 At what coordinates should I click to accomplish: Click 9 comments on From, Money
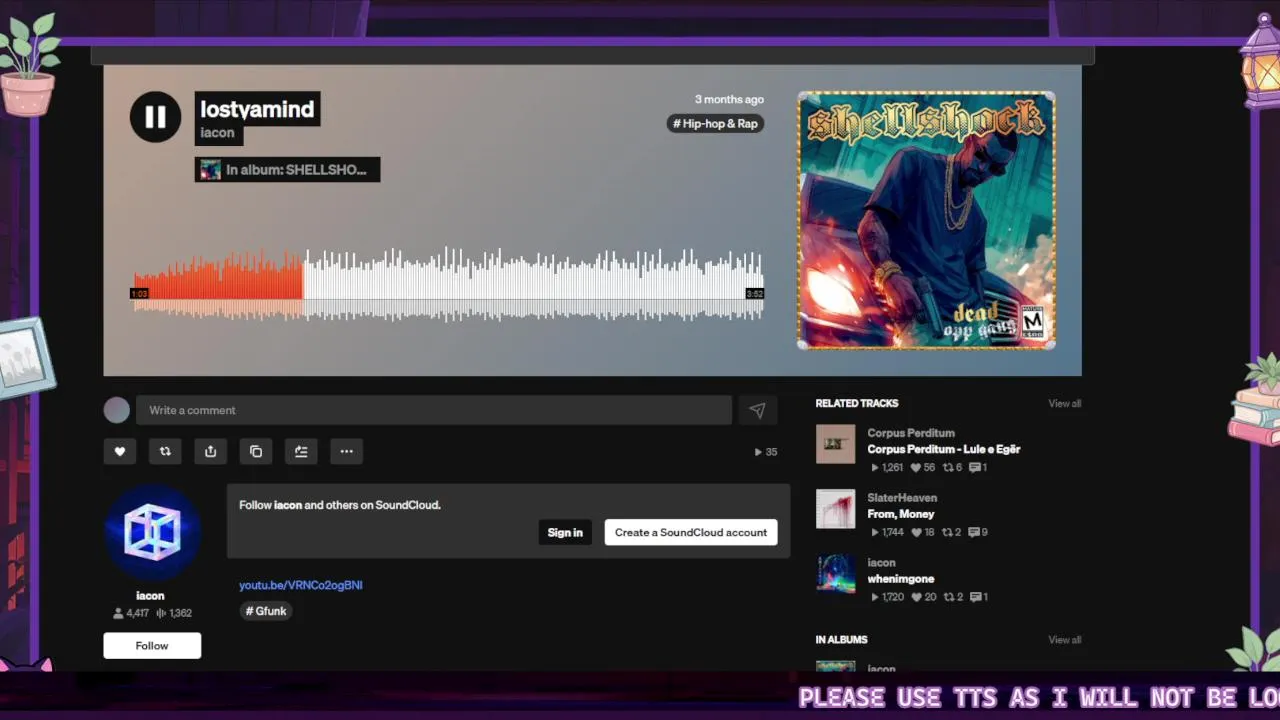[978, 533]
